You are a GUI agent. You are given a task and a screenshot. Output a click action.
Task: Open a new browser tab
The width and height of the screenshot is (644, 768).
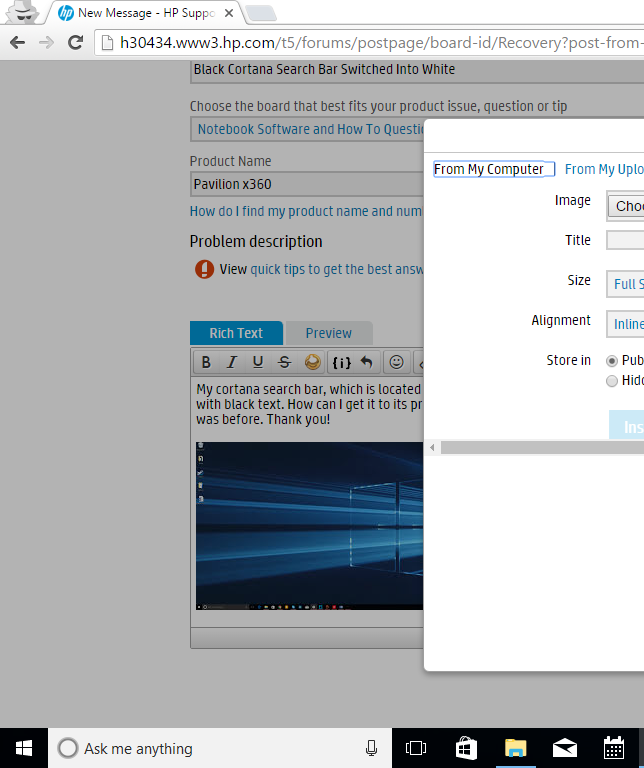point(261,13)
